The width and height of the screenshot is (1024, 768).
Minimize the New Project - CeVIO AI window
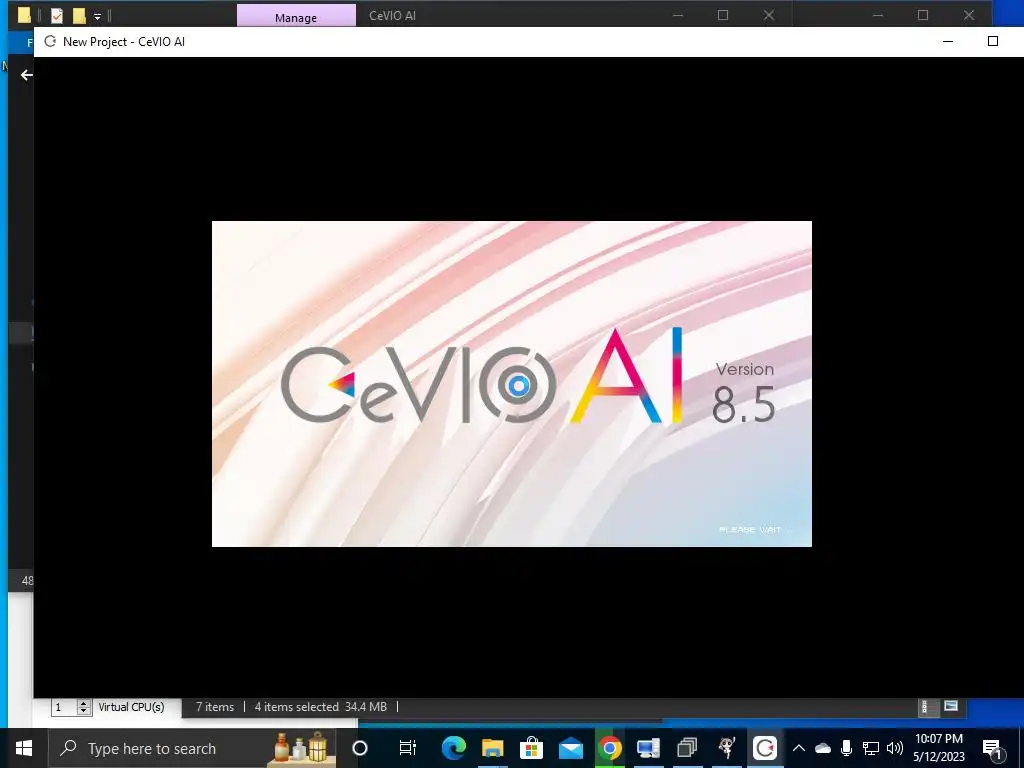(x=948, y=41)
